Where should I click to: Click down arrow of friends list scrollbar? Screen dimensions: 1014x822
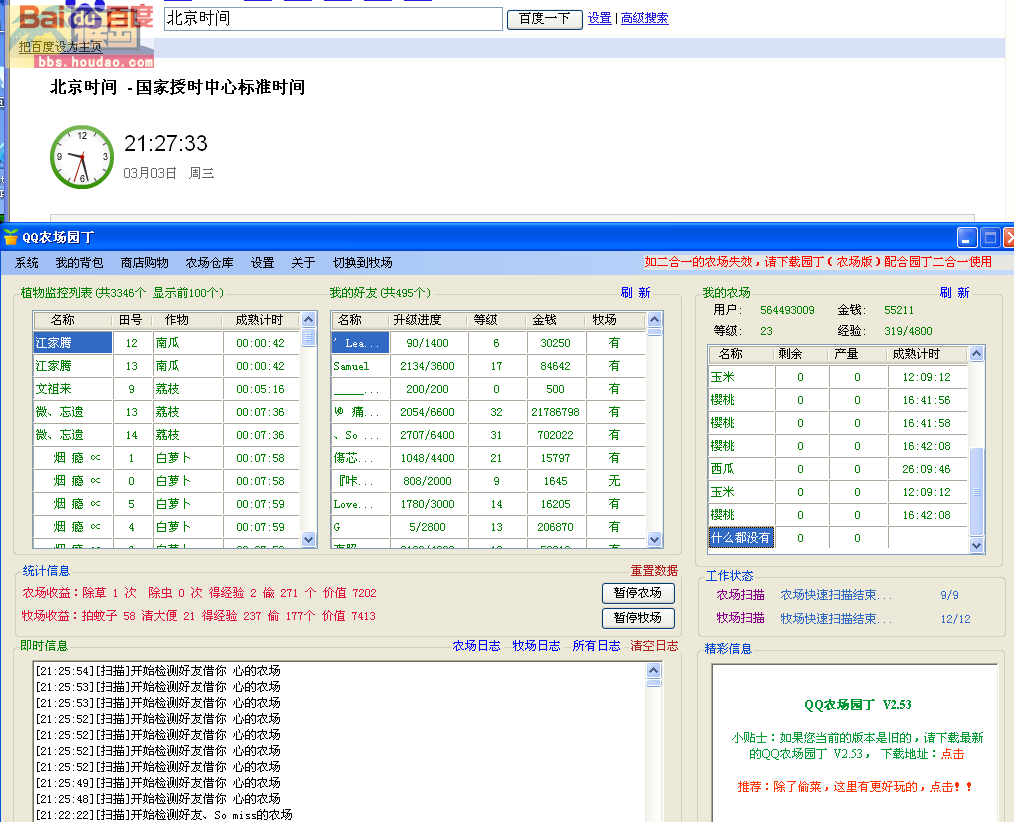point(654,539)
